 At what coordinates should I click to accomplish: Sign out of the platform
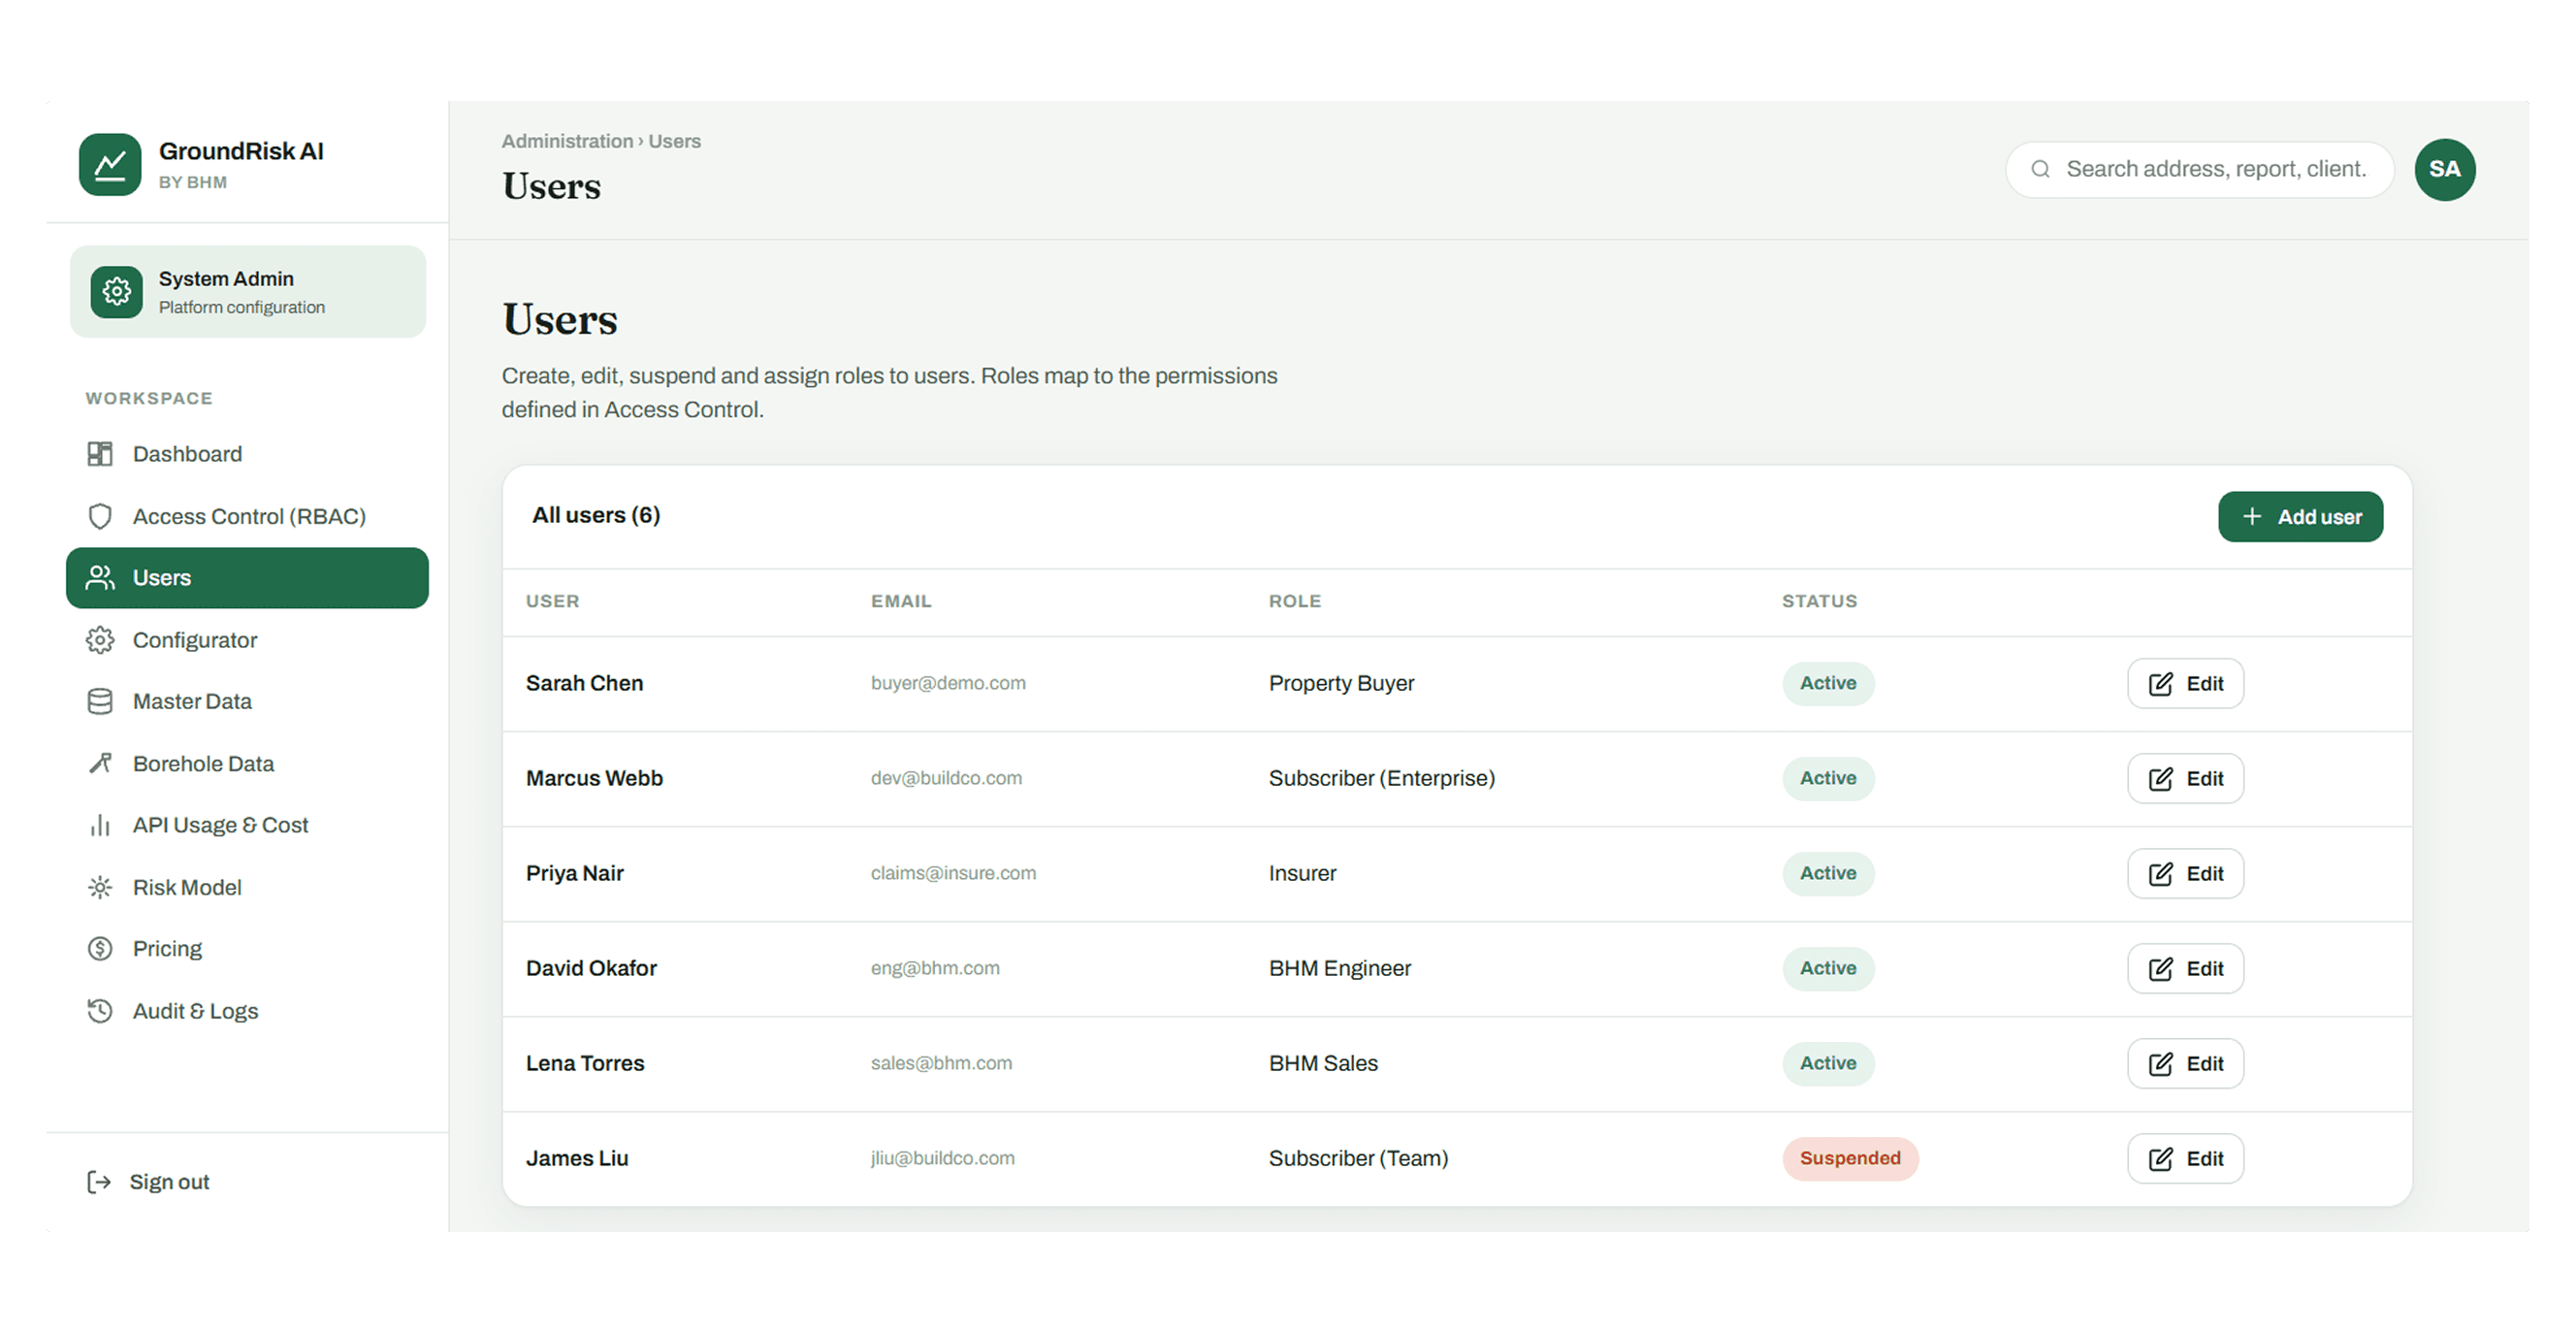tap(148, 1182)
